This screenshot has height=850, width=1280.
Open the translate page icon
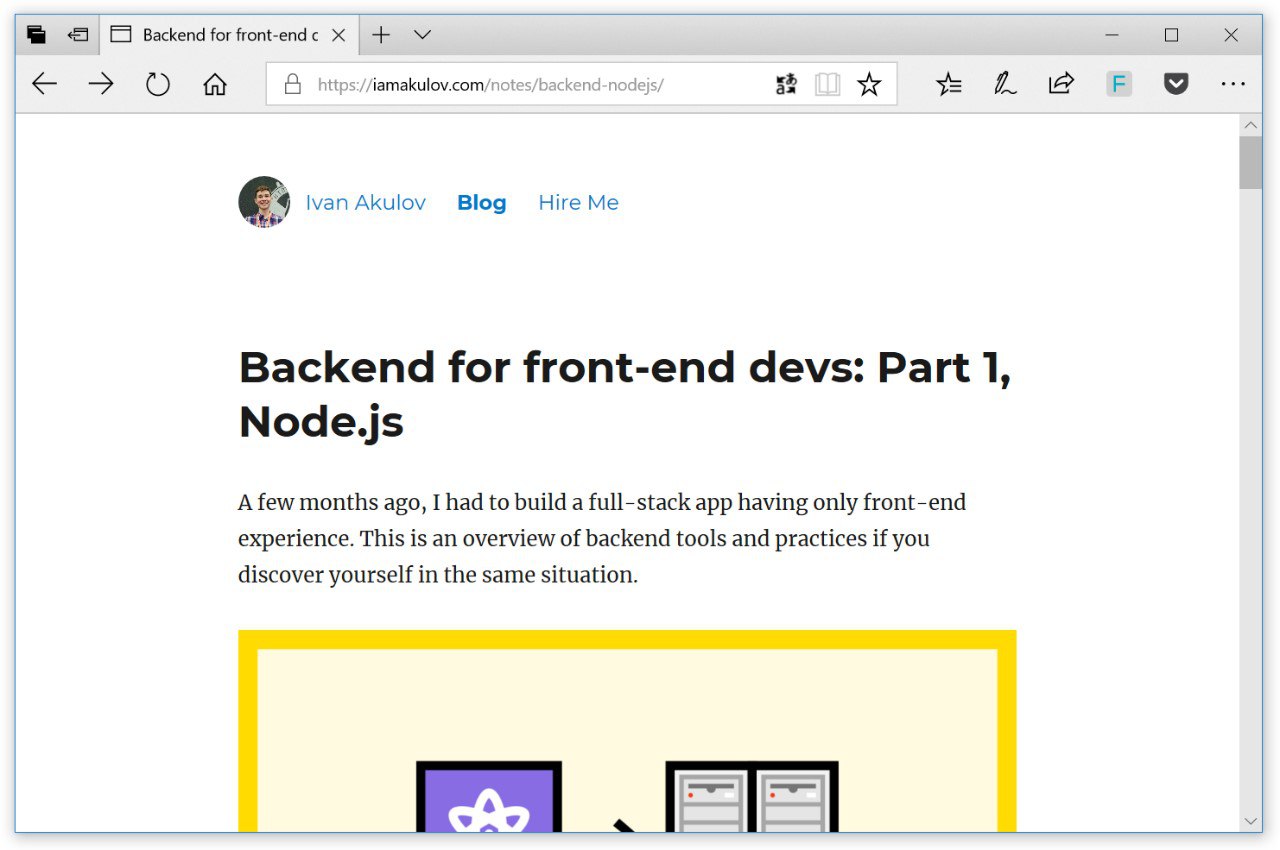786,85
